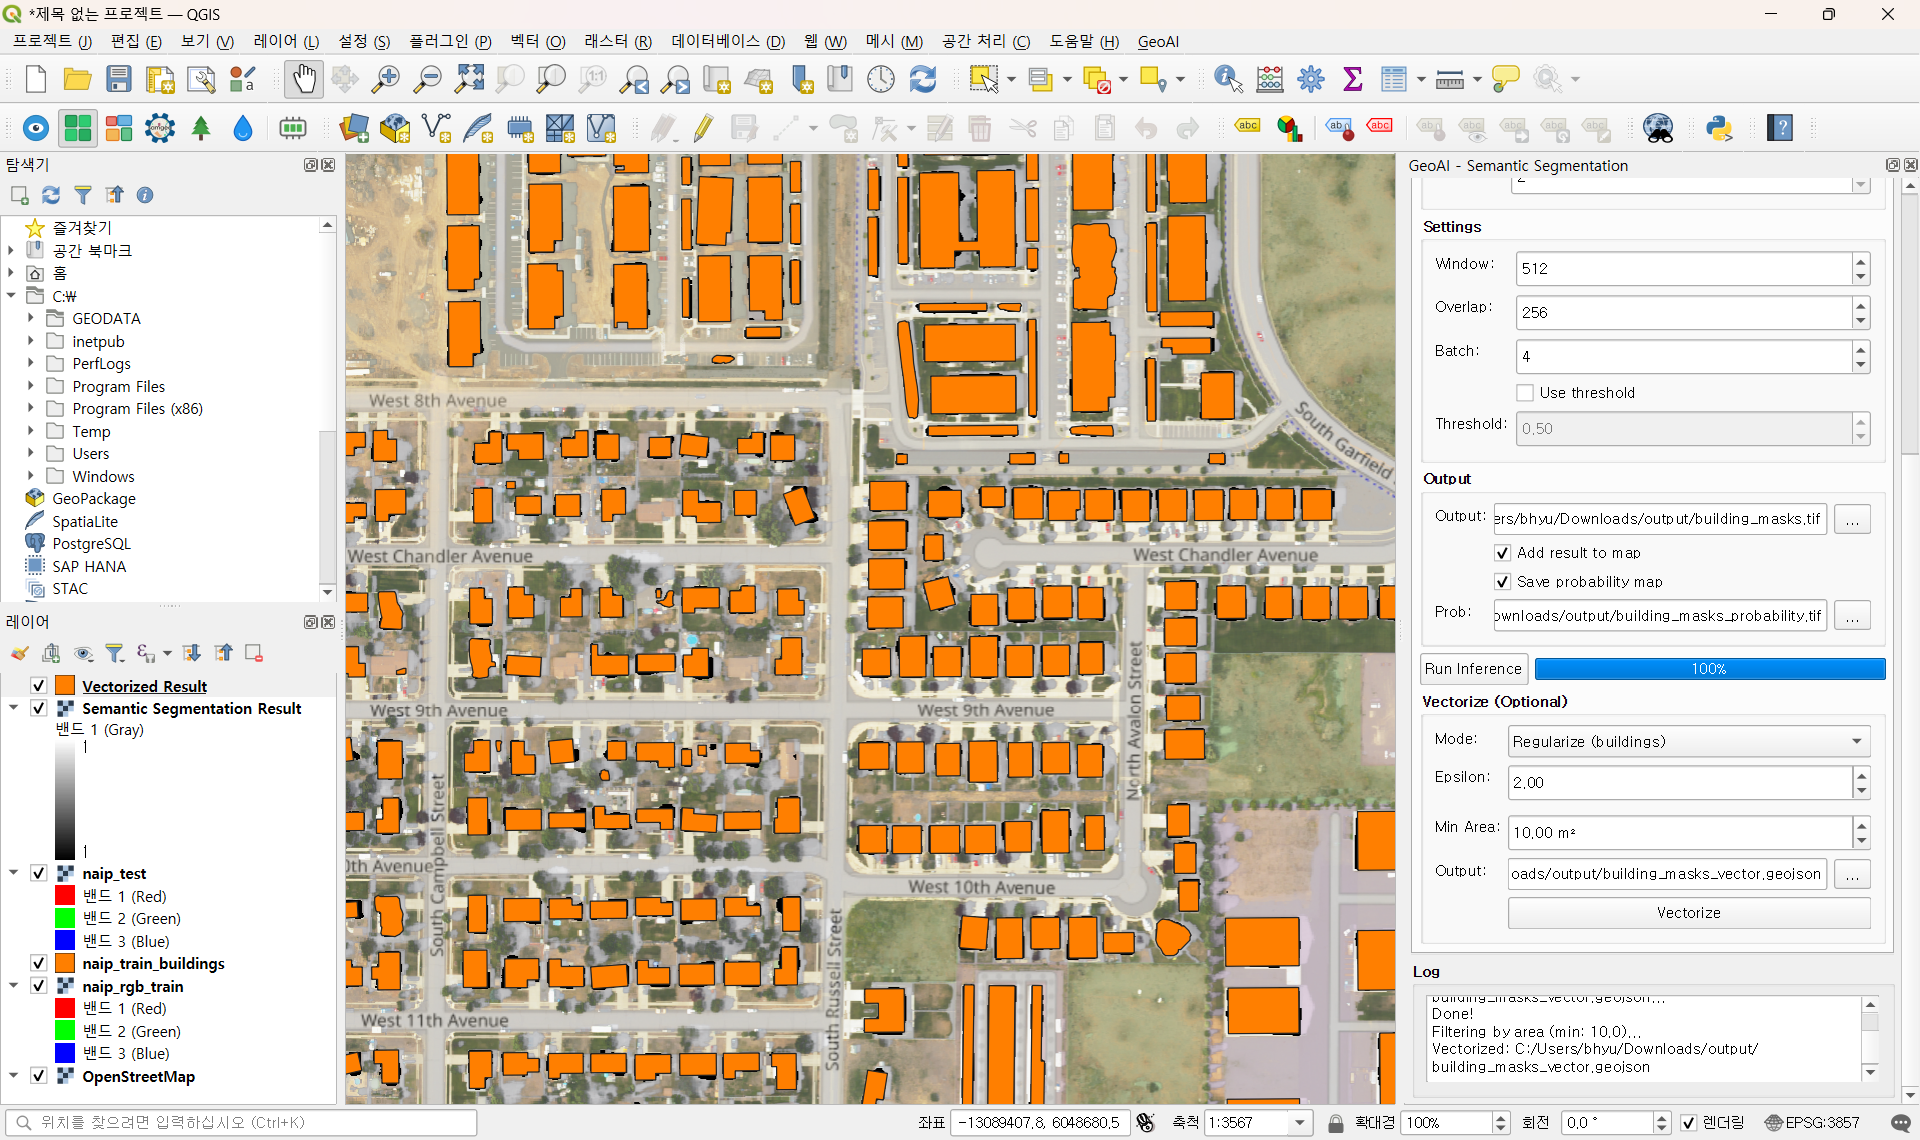
Task: Open the scale 1:3567 dropdown
Action: click(1299, 1122)
